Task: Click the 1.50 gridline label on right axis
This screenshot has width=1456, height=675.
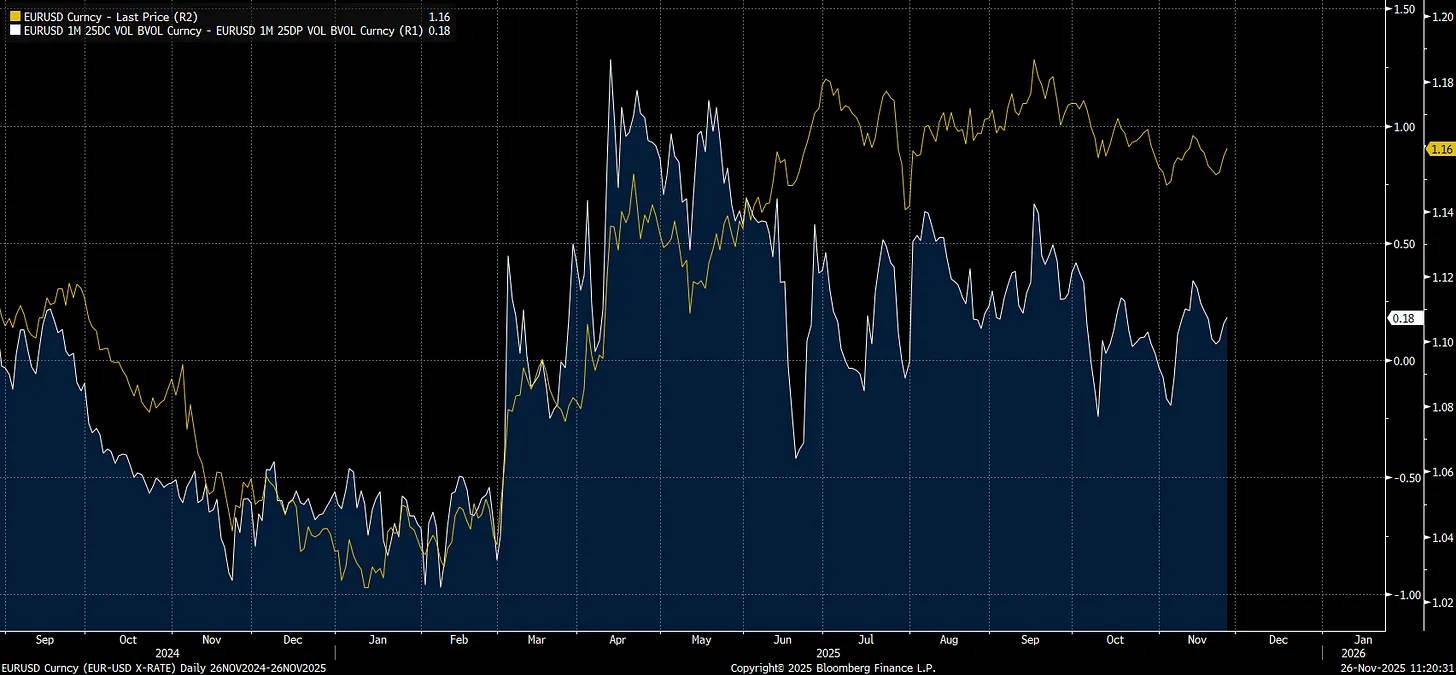Action: click(1404, 9)
